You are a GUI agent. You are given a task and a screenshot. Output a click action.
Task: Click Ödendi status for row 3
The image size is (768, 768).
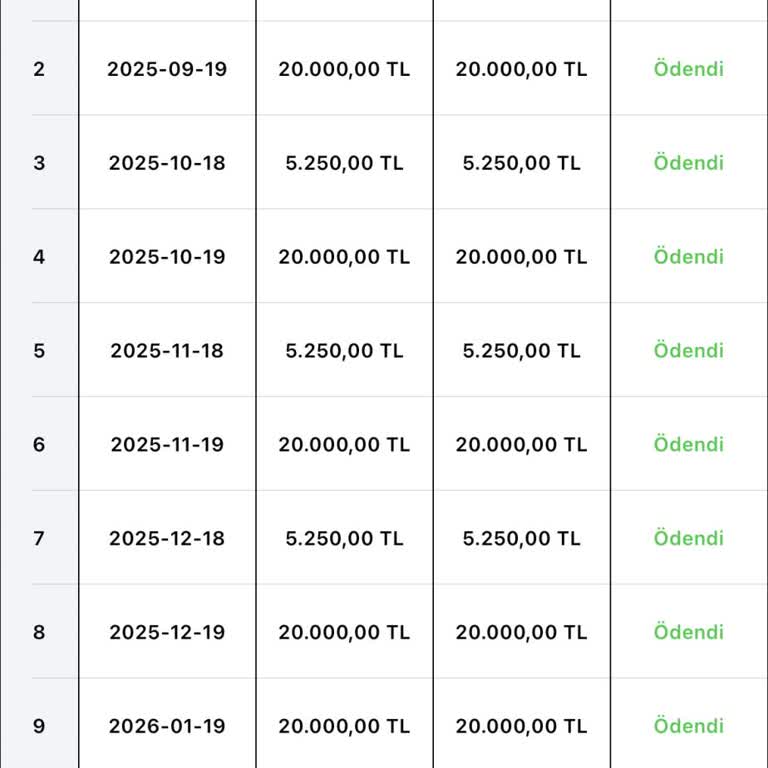click(x=689, y=163)
